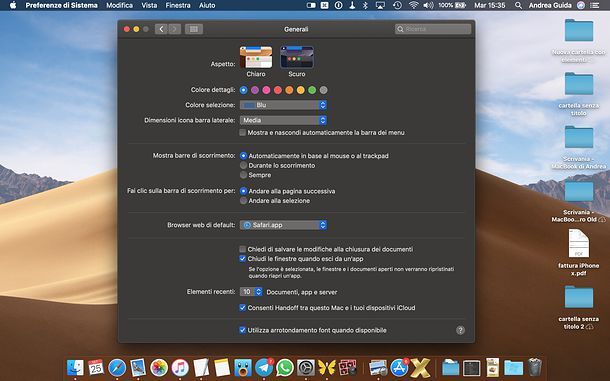
Task: Go back with the left chevron toolbar button
Action: pos(161,29)
